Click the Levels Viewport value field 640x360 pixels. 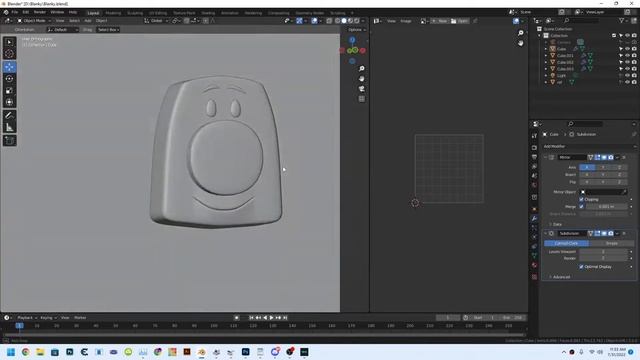pos(603,252)
